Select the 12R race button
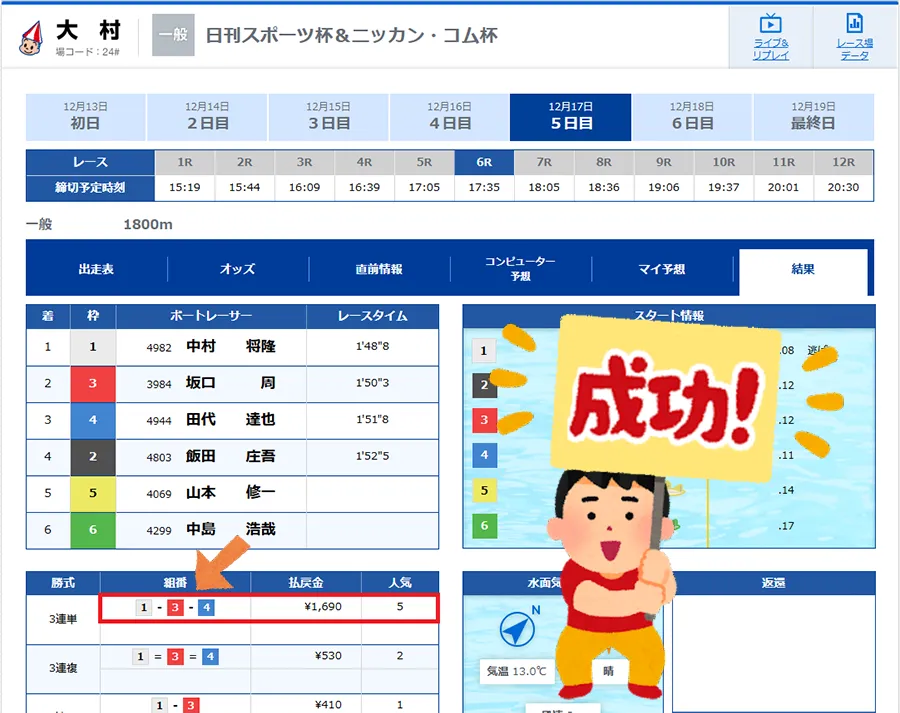This screenshot has width=900, height=713. click(843, 162)
